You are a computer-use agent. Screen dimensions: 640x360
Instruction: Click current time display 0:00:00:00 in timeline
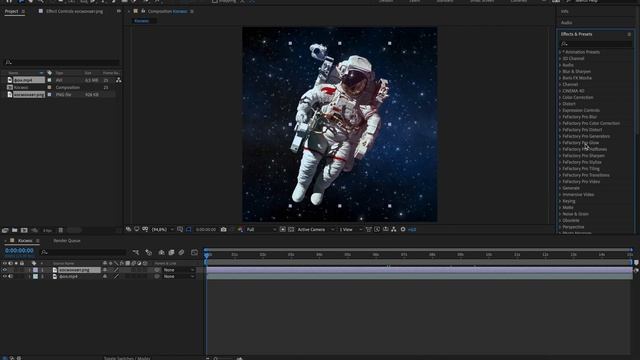[19, 251]
